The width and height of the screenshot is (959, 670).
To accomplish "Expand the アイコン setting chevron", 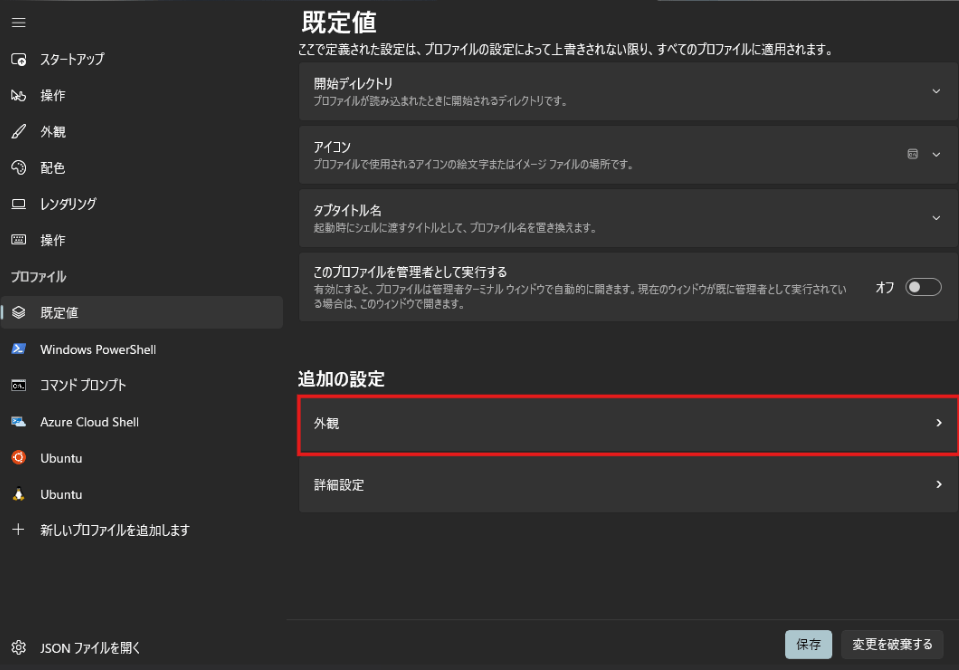I will click(x=936, y=155).
